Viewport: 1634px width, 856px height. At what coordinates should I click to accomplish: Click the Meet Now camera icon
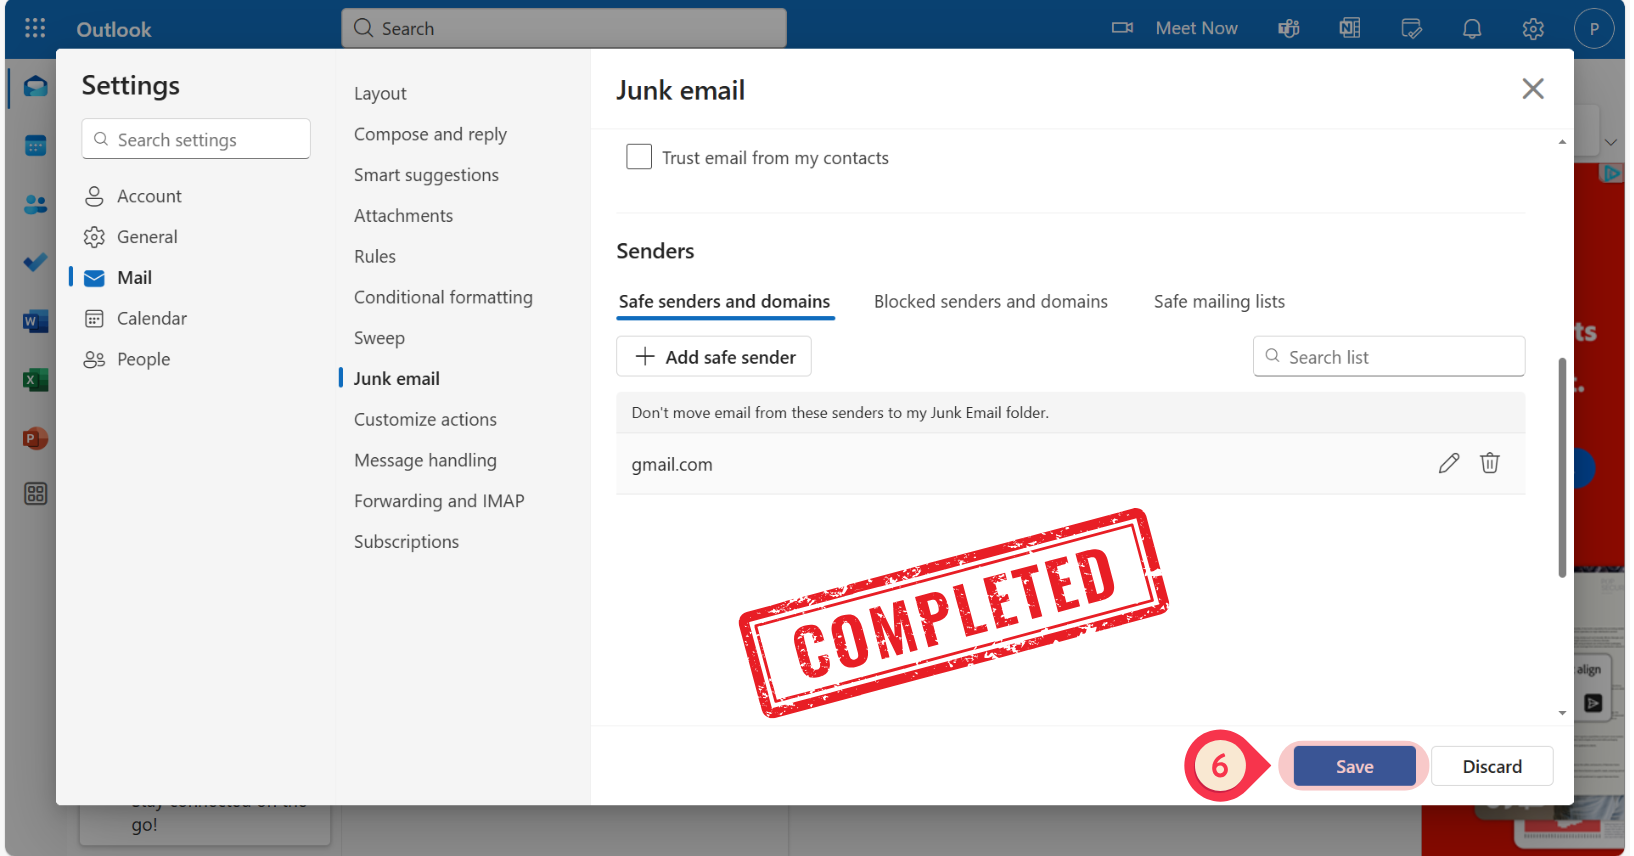coord(1122,28)
